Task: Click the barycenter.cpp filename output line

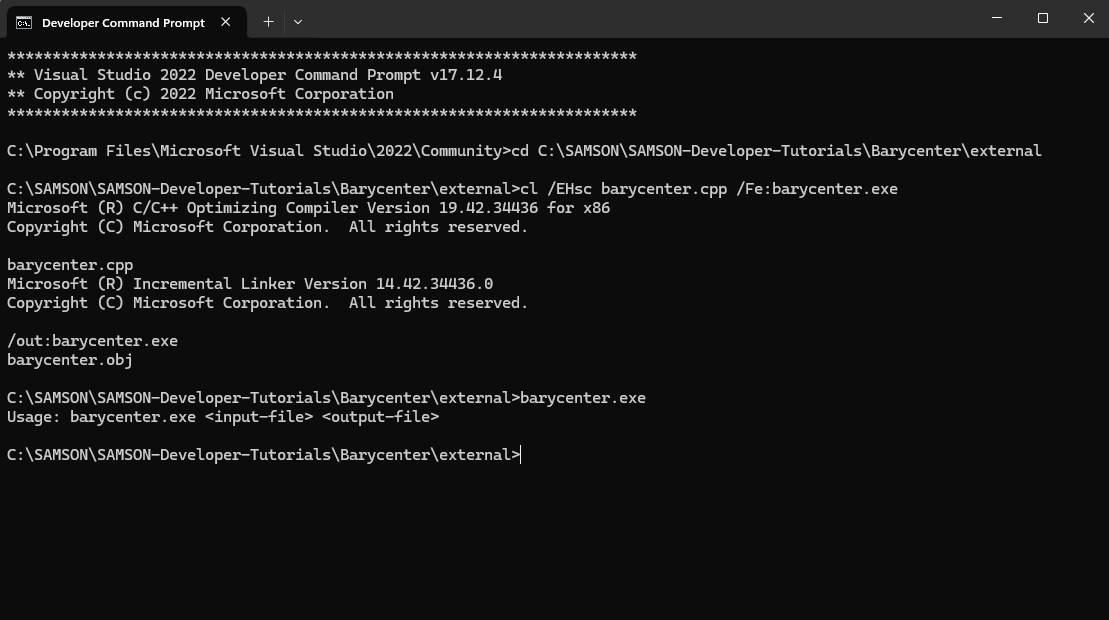Action: coord(68,264)
